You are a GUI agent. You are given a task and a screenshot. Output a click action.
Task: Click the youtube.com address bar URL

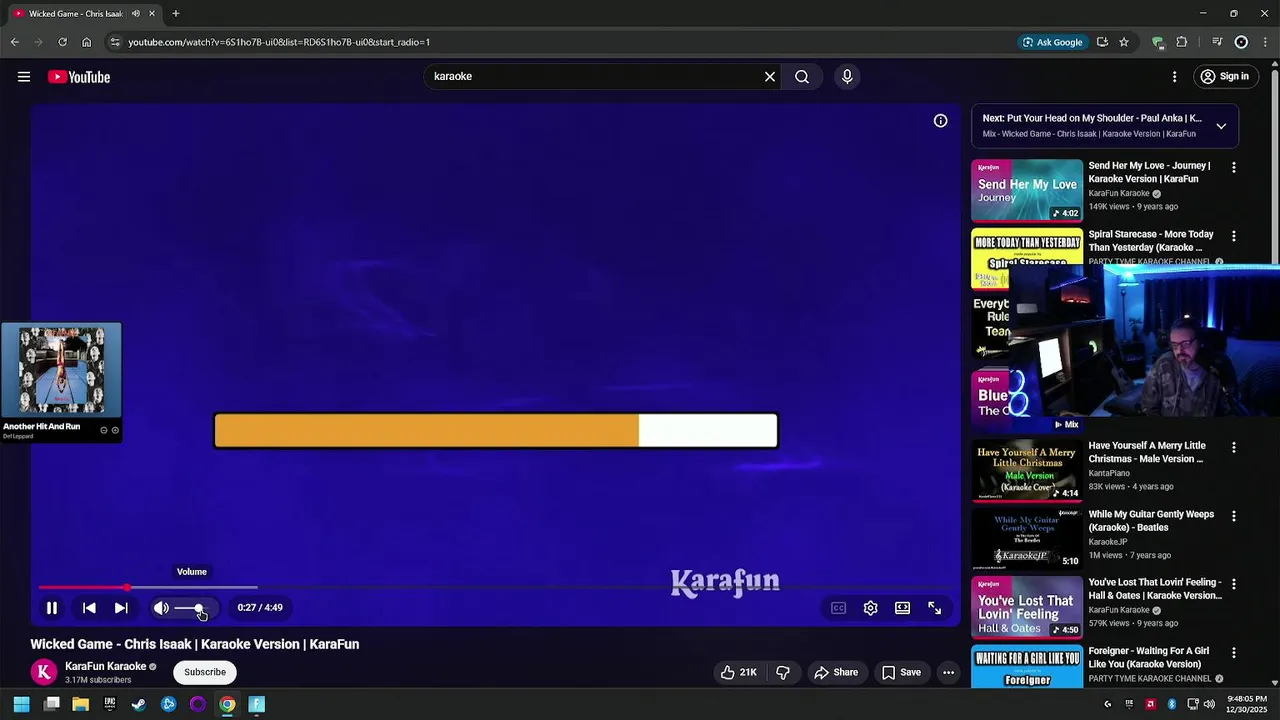pyautogui.click(x=279, y=42)
